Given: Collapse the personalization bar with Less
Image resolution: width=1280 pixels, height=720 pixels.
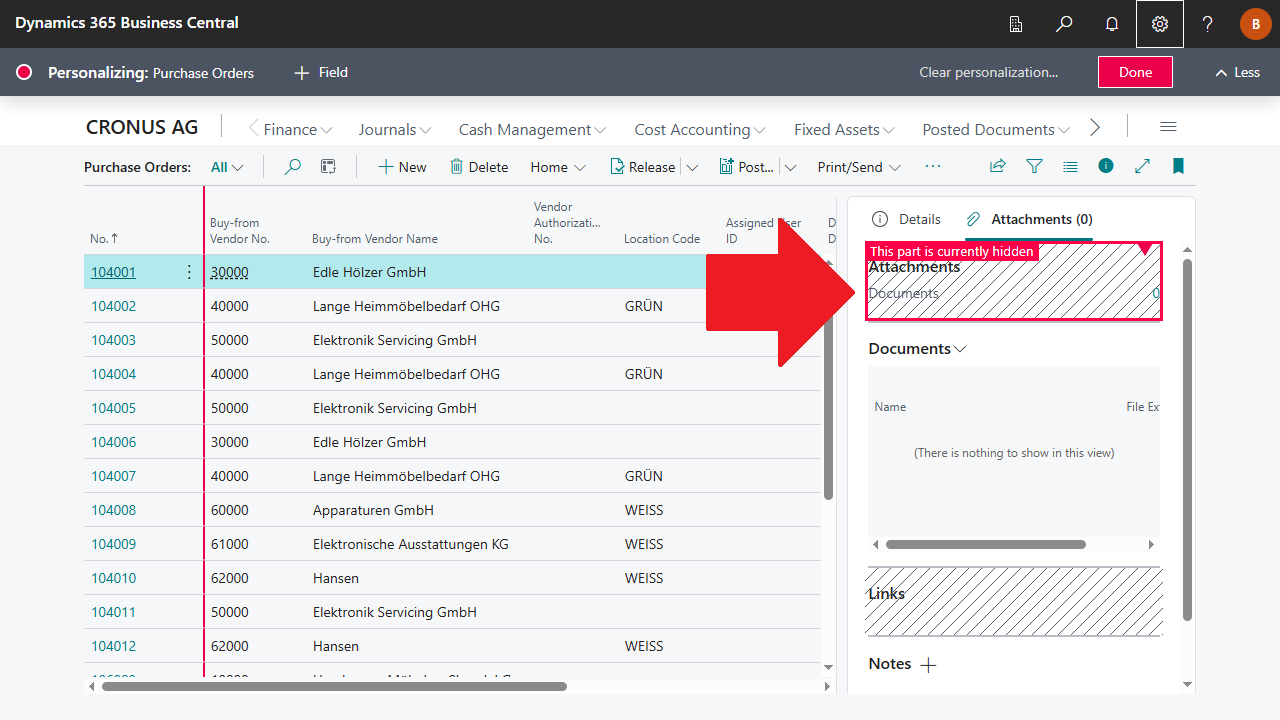Looking at the screenshot, I should coord(1237,72).
